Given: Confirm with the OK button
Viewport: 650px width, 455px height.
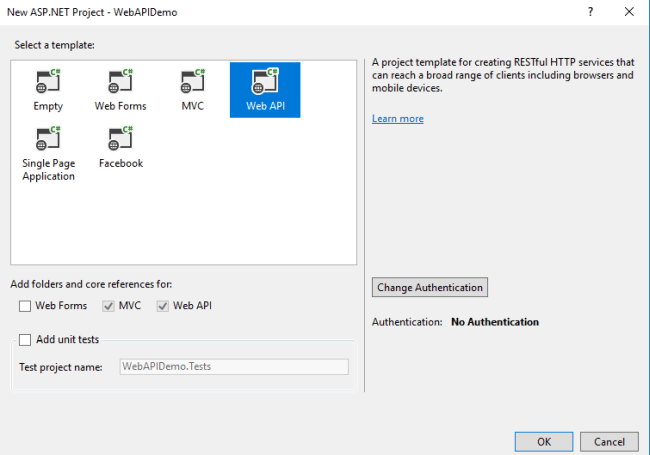Looking at the screenshot, I should click(544, 442).
